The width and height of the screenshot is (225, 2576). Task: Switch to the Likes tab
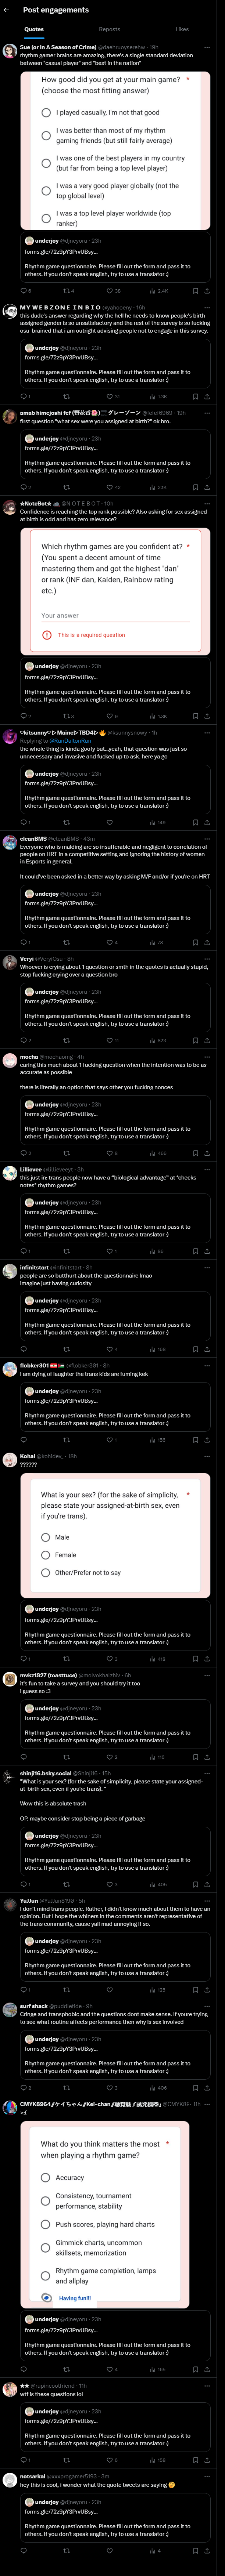pyautogui.click(x=182, y=29)
